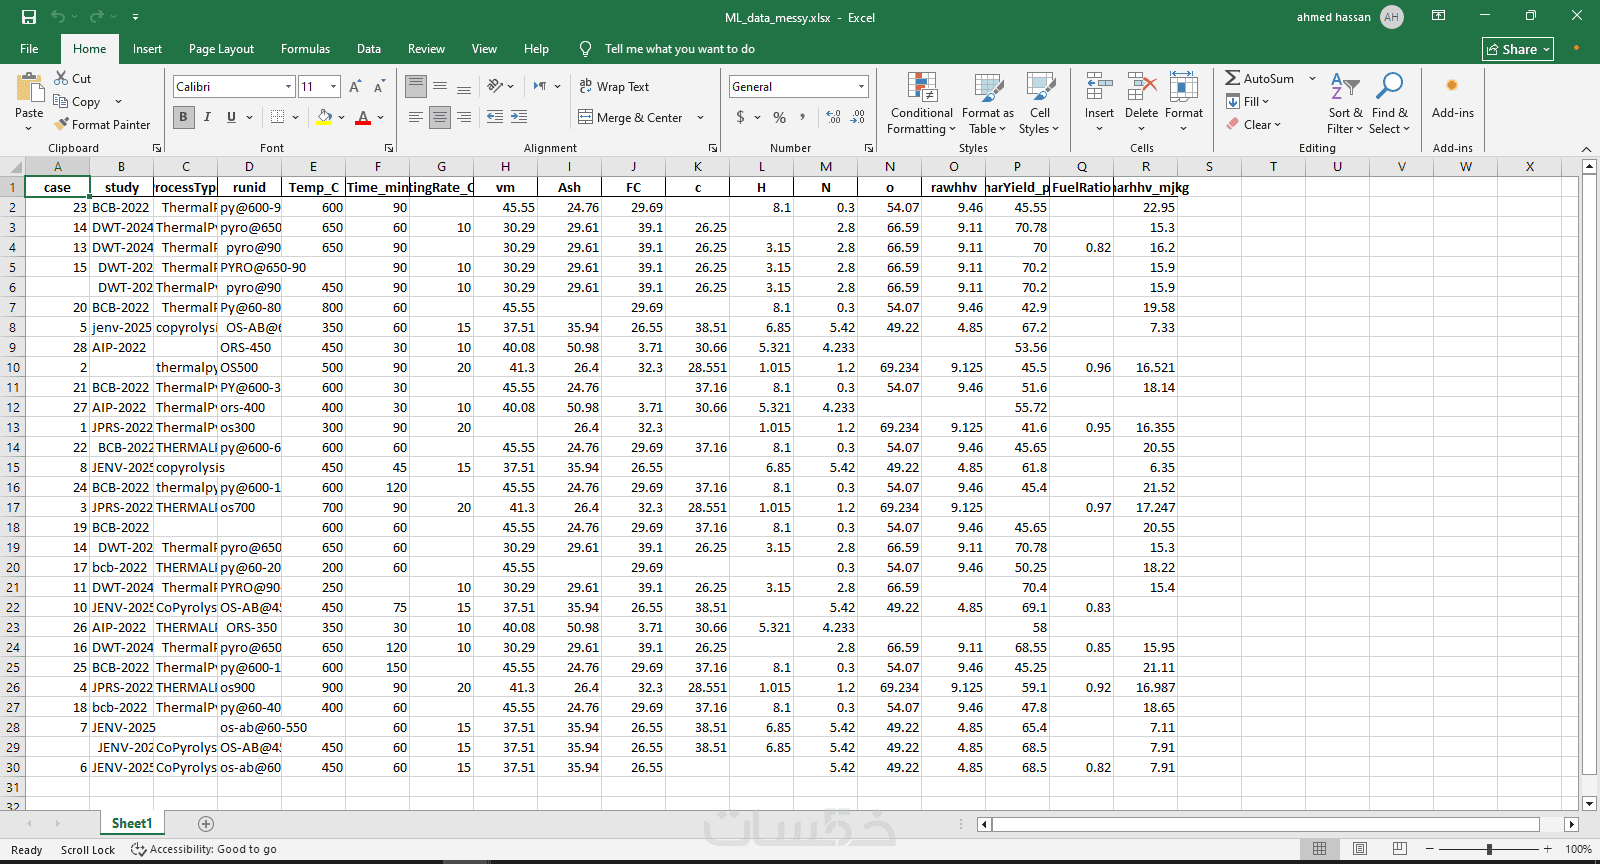Click the Undo arrow icon
Viewport: 1600px width, 864px height.
coord(58,17)
